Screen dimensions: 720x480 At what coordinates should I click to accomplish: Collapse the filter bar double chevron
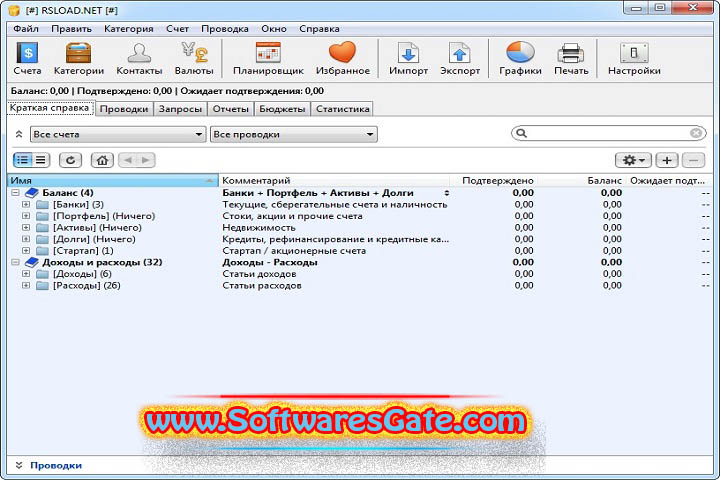(x=19, y=134)
